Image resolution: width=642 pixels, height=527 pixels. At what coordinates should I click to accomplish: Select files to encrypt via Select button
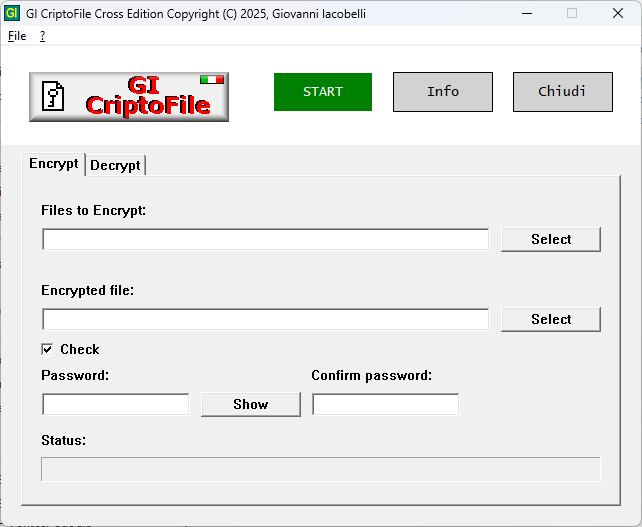coord(551,239)
